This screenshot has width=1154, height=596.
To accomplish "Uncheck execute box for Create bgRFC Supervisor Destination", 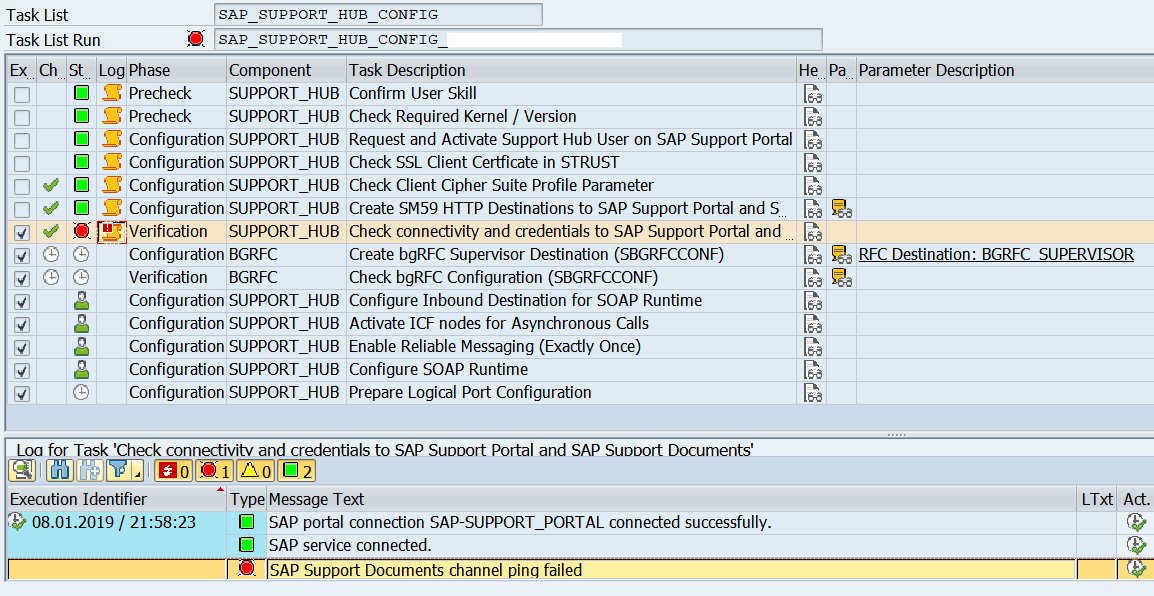I will click(x=22, y=255).
